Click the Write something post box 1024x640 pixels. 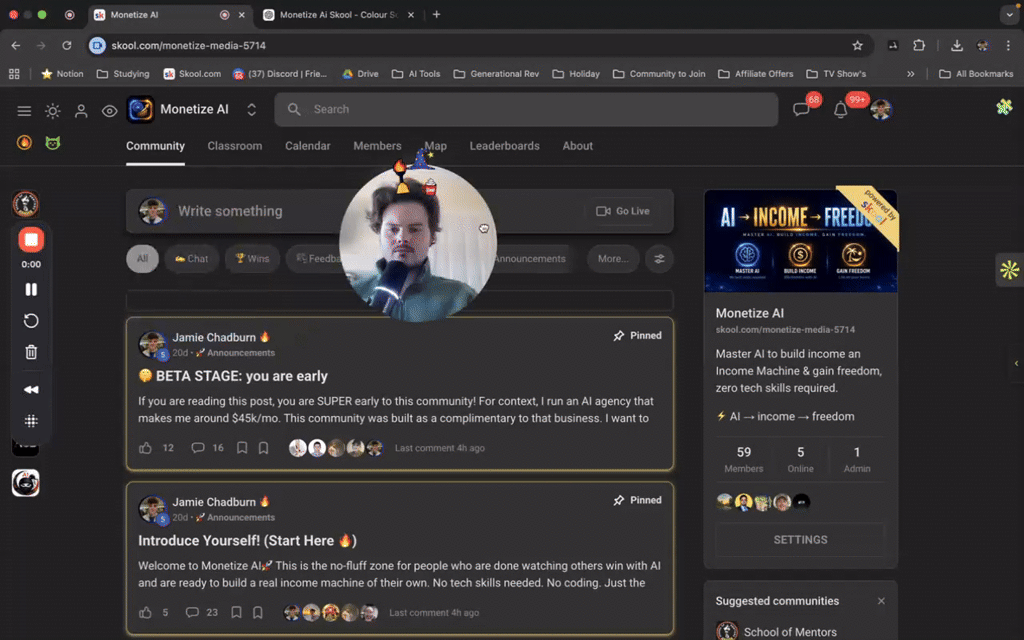400,211
